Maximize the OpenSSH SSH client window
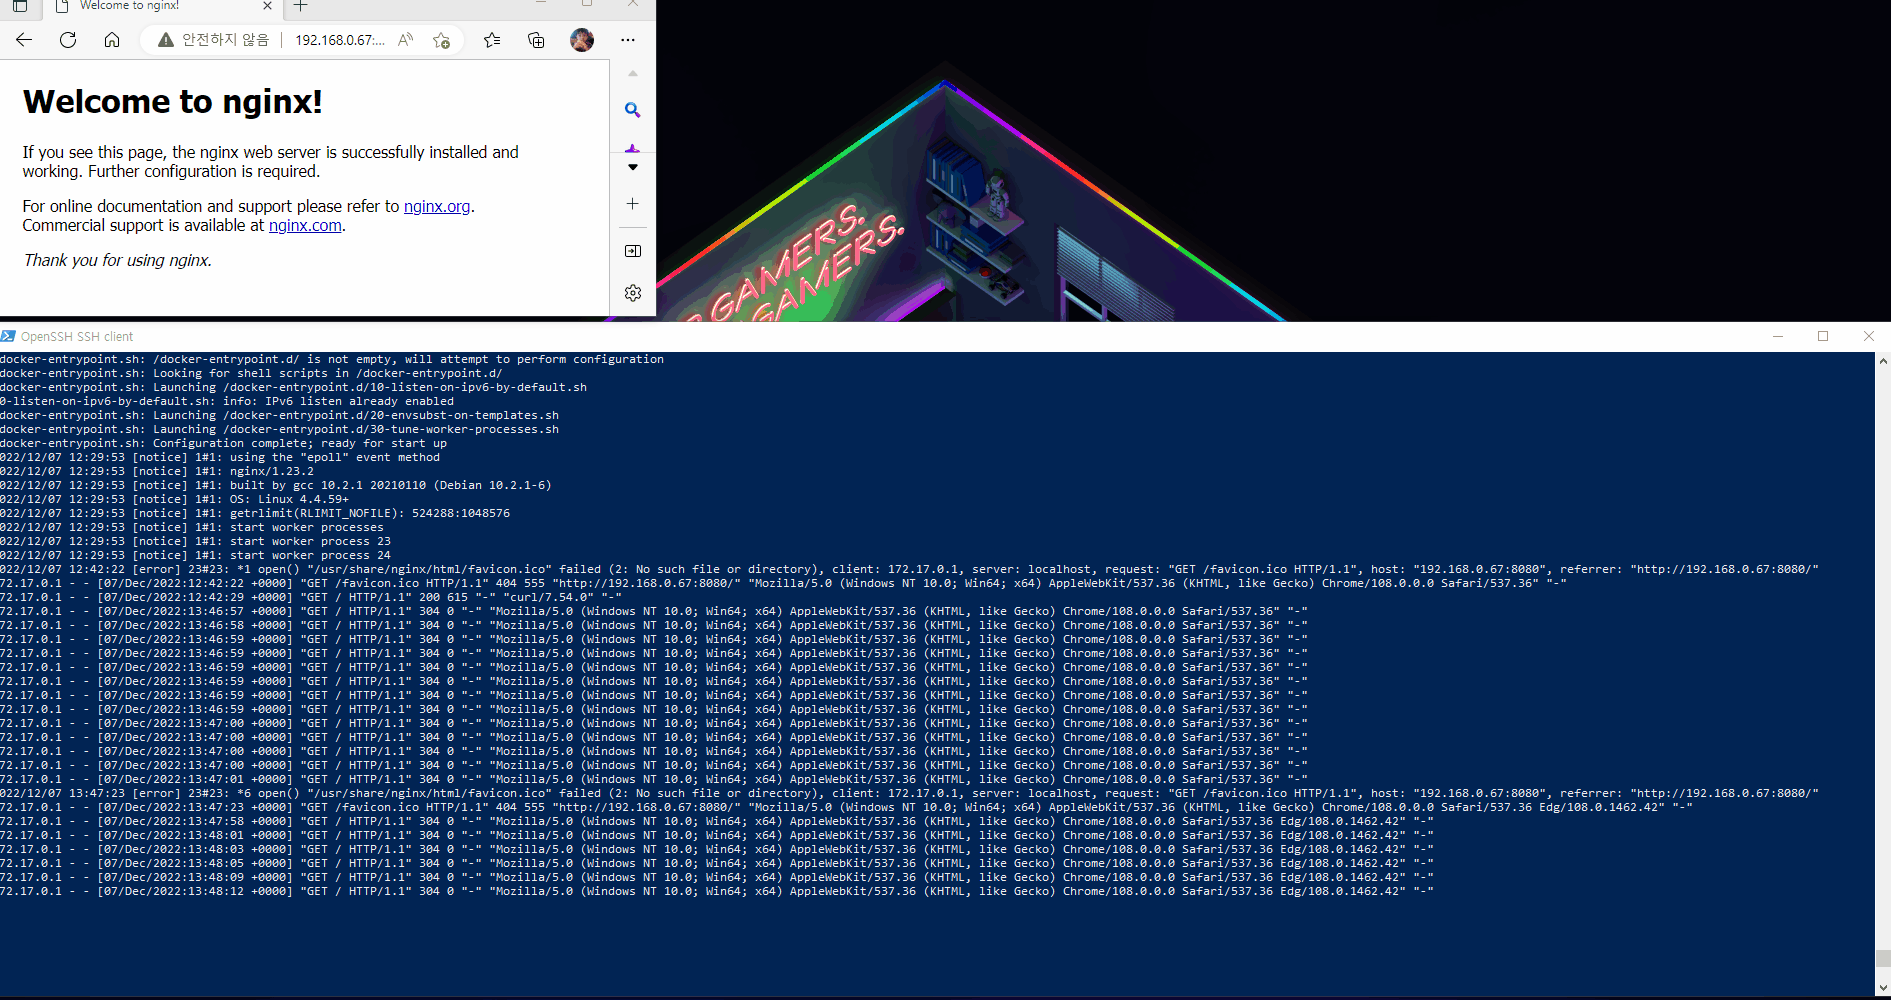The width and height of the screenshot is (1891, 1000). tap(1823, 336)
